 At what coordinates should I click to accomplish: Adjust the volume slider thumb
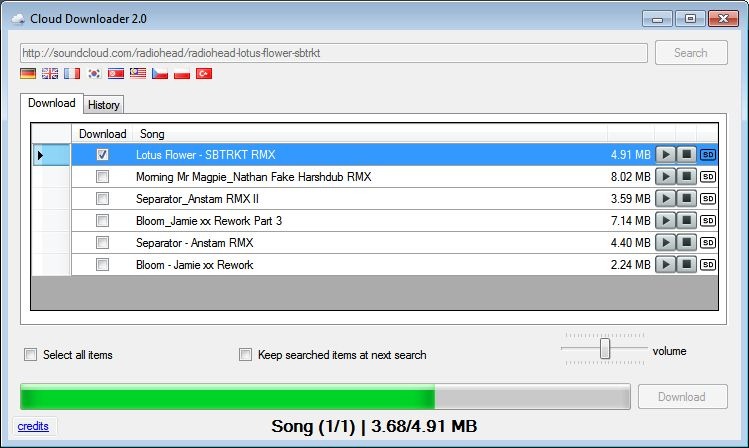coord(605,349)
